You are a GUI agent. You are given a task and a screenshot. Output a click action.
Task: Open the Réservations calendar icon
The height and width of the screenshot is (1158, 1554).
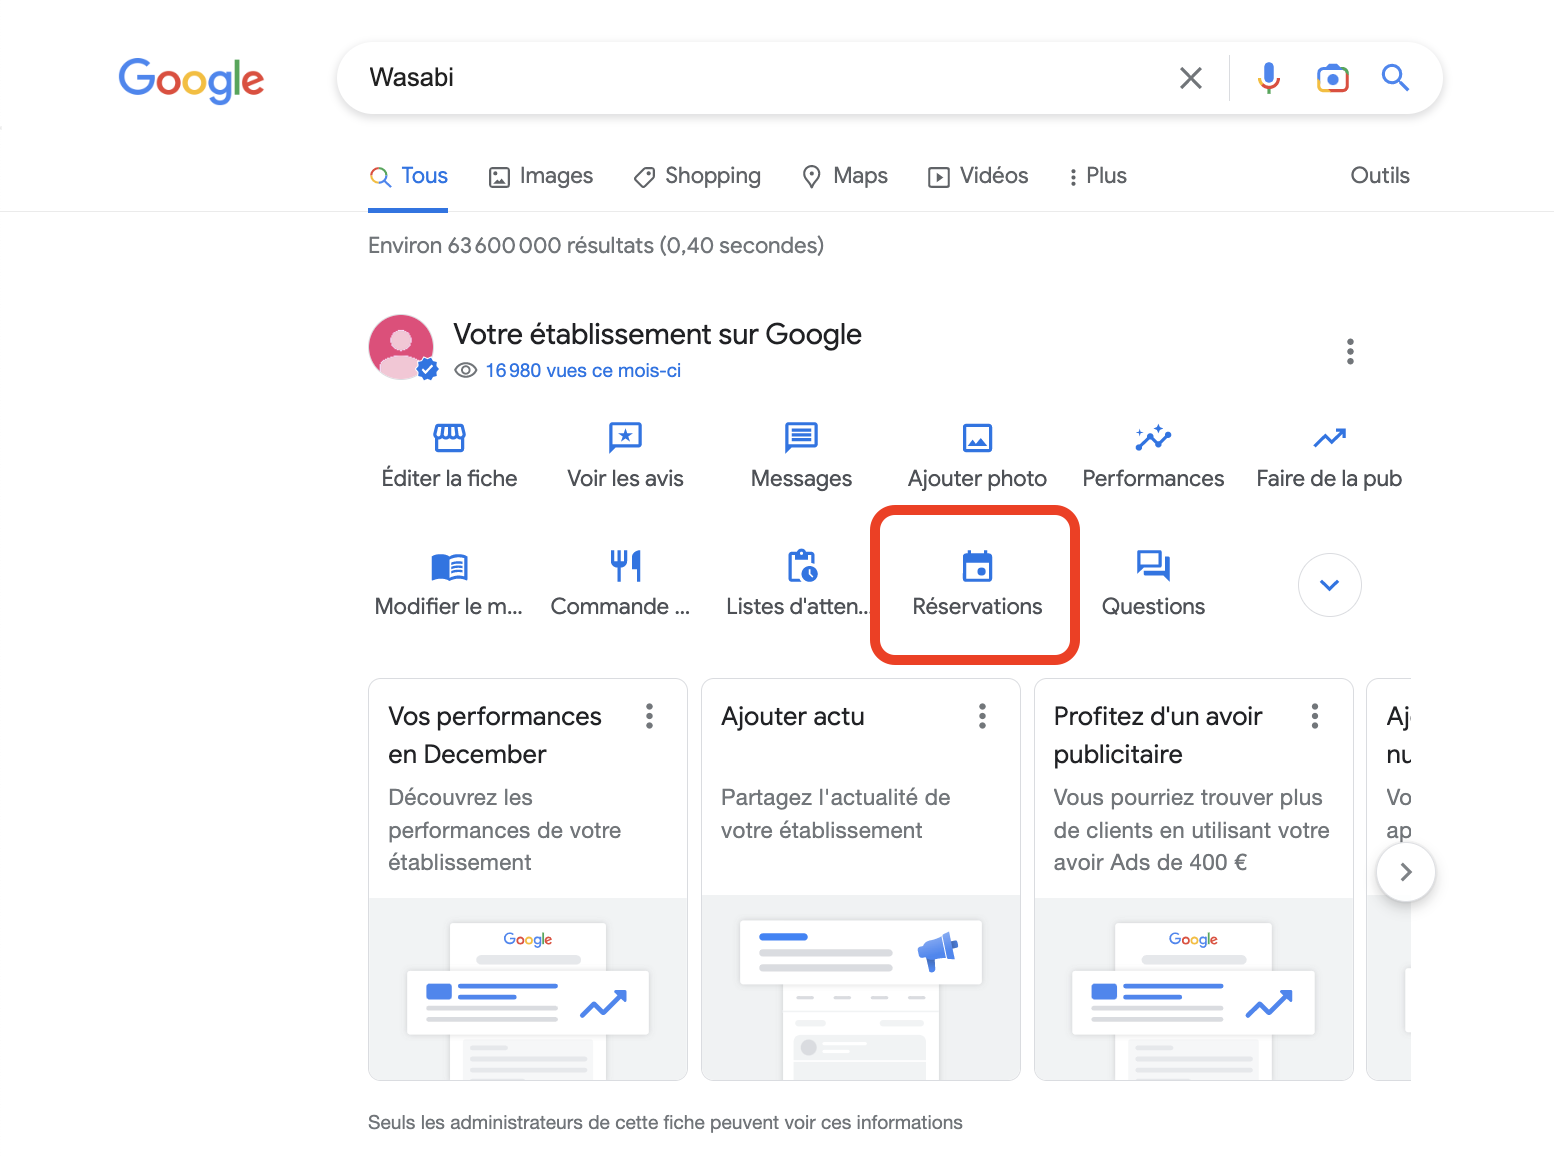[x=977, y=566]
